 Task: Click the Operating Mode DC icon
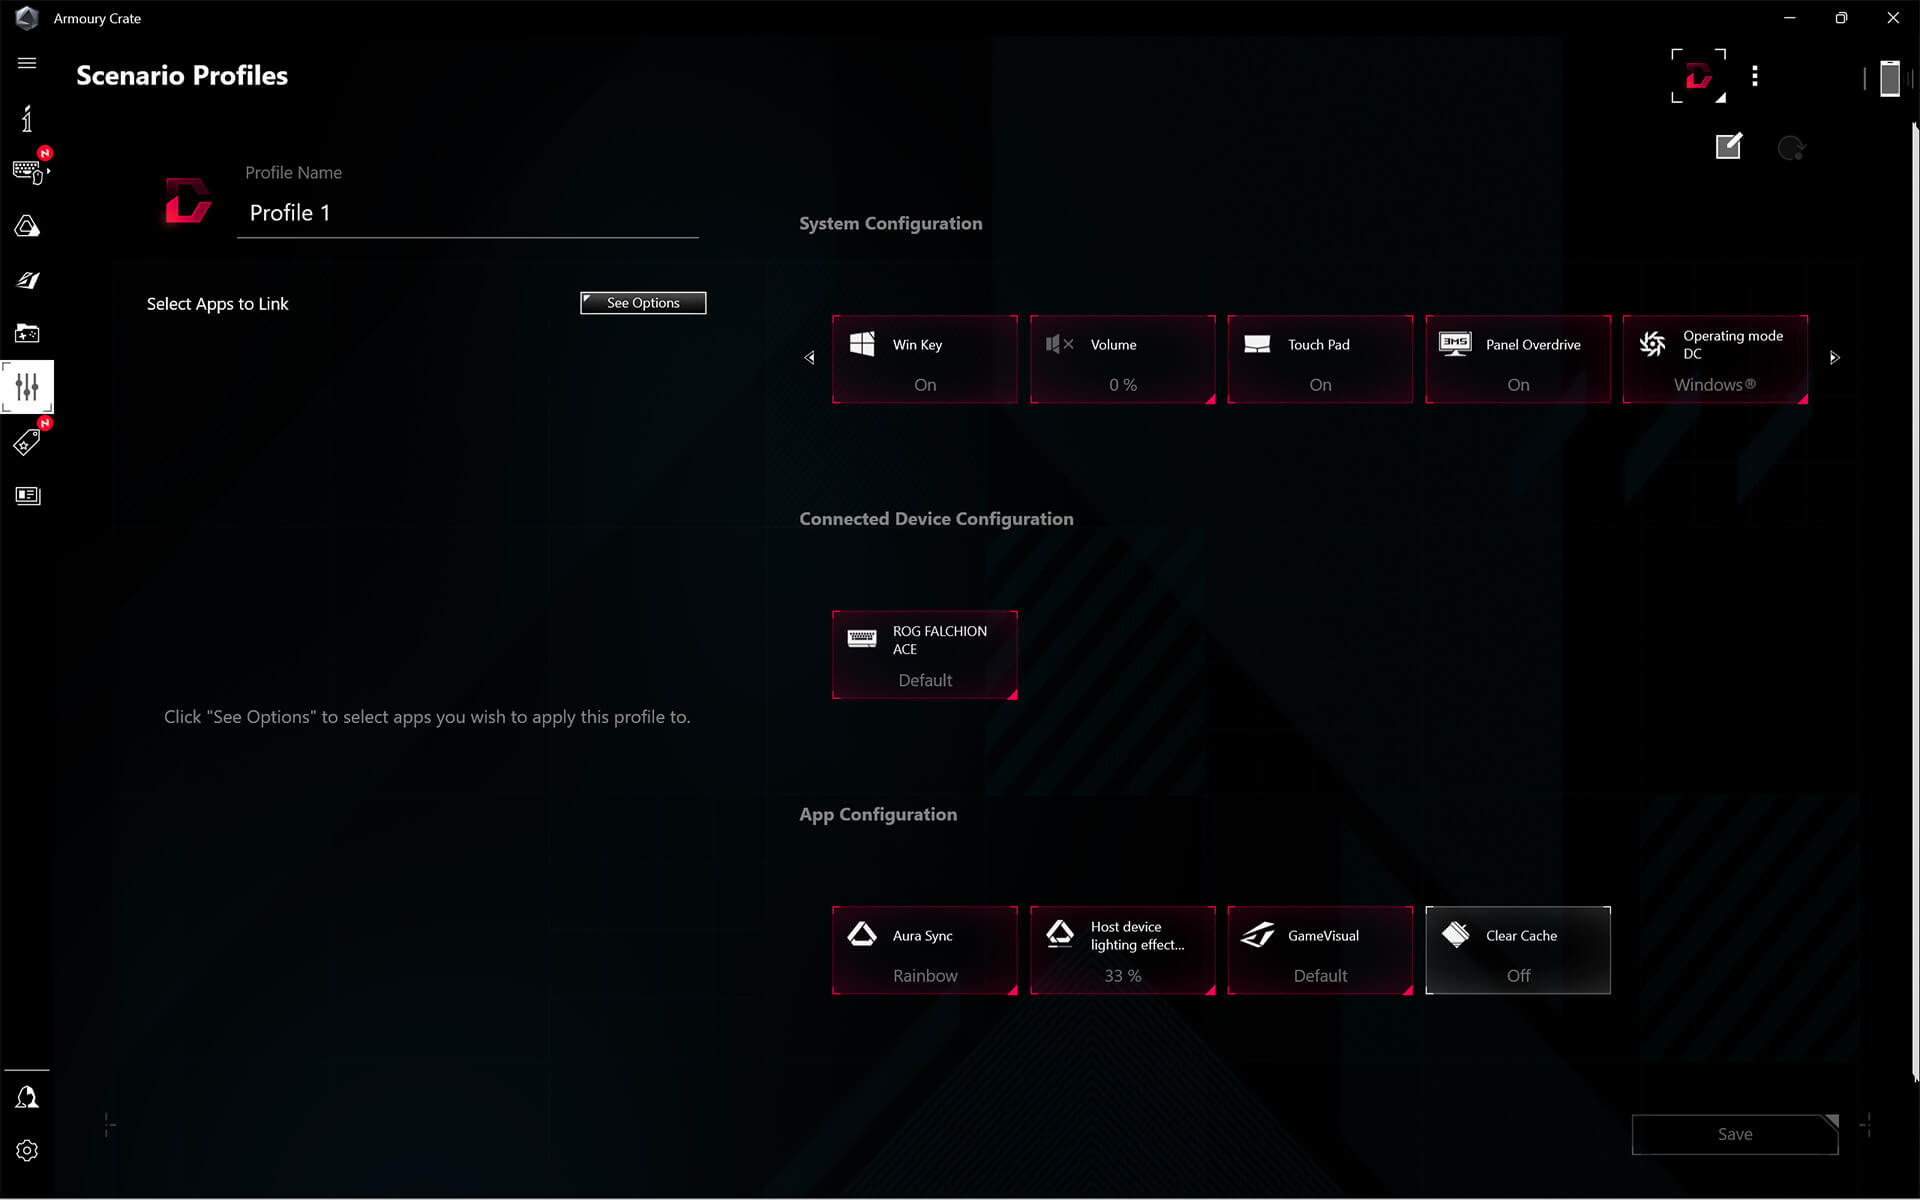coord(1656,343)
